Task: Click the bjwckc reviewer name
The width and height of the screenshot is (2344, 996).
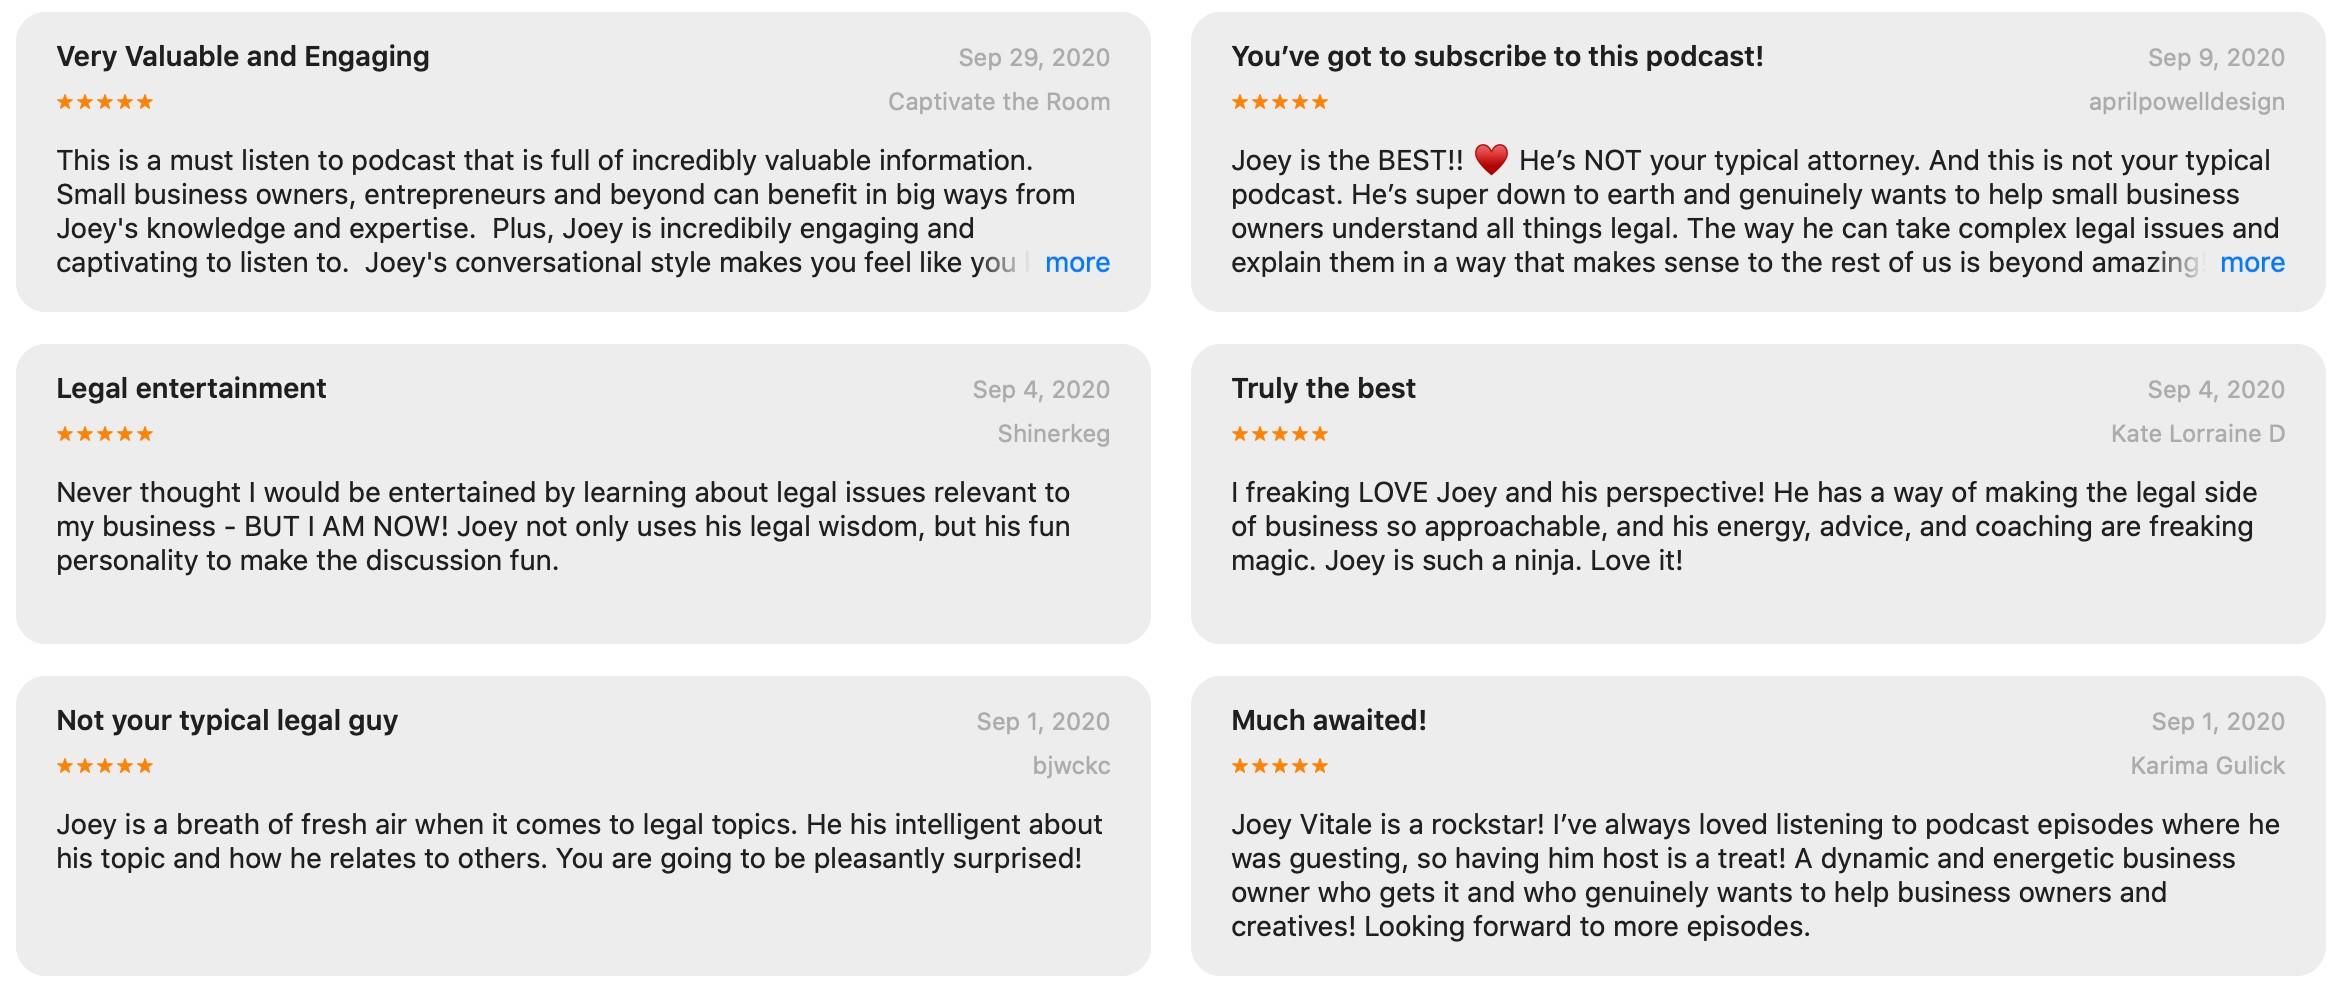Action: click(1071, 766)
